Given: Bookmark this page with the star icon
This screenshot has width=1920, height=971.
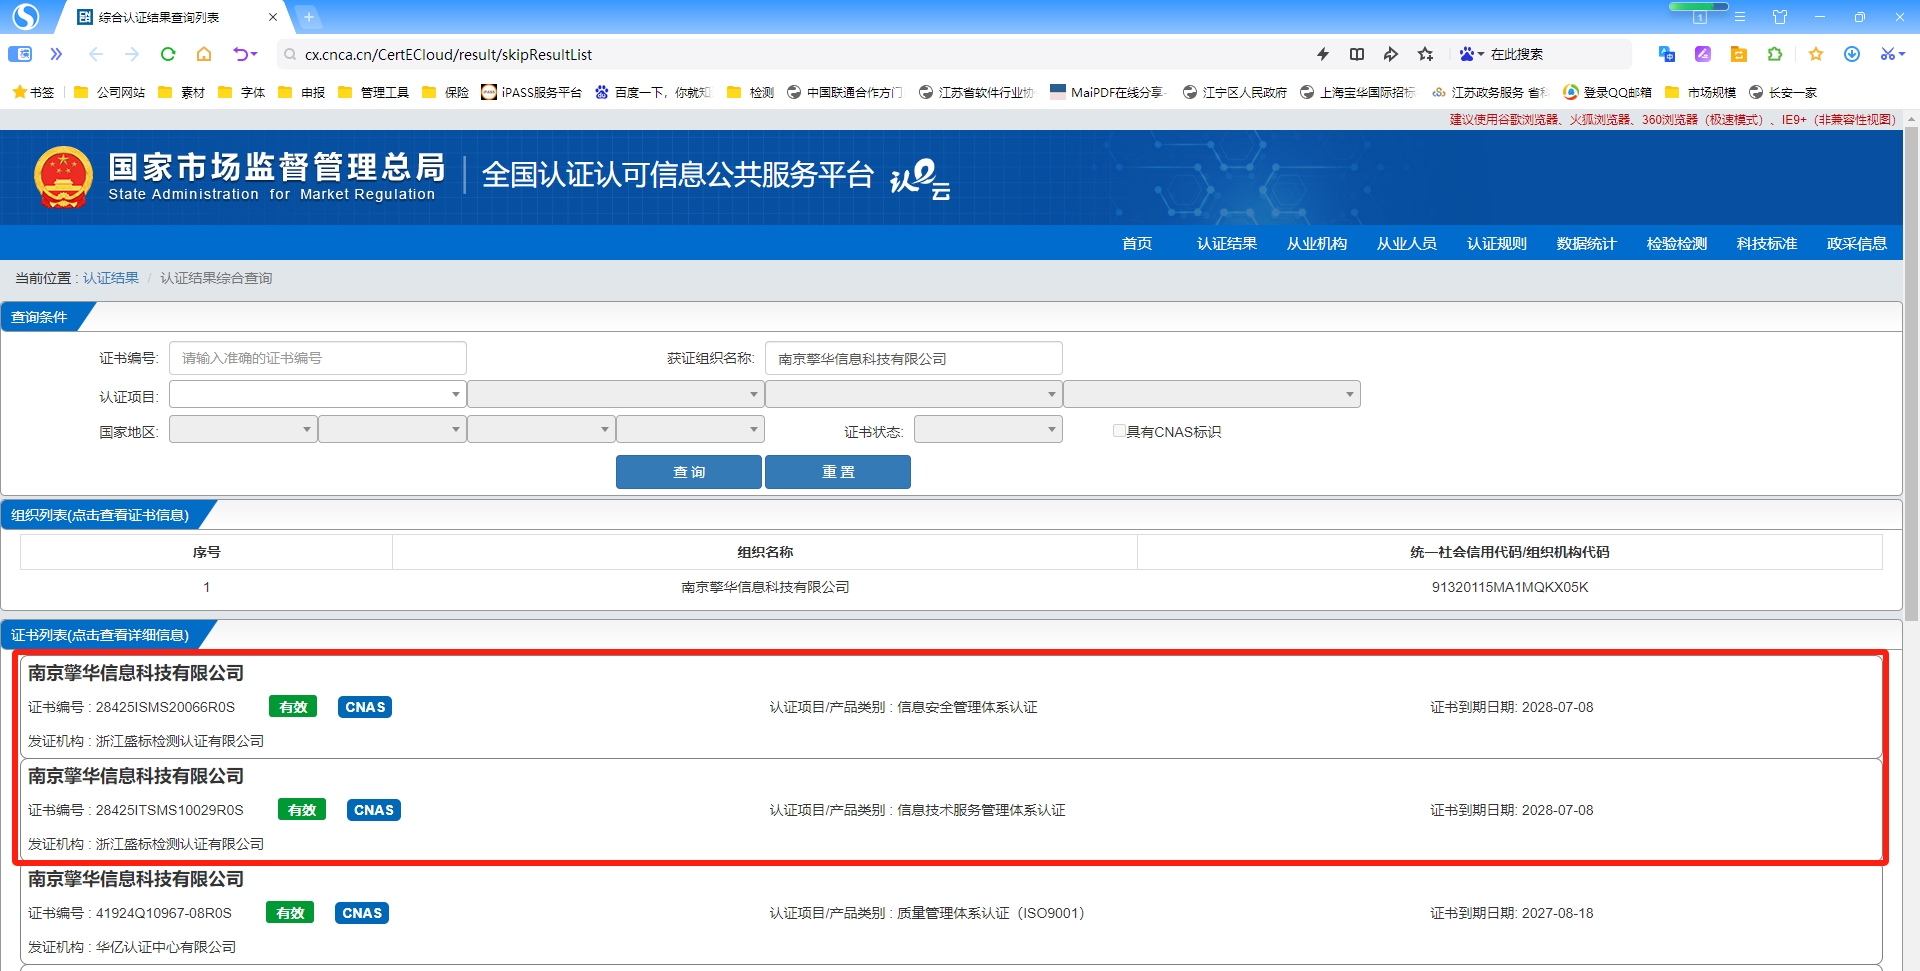Looking at the screenshot, I should 1426,54.
